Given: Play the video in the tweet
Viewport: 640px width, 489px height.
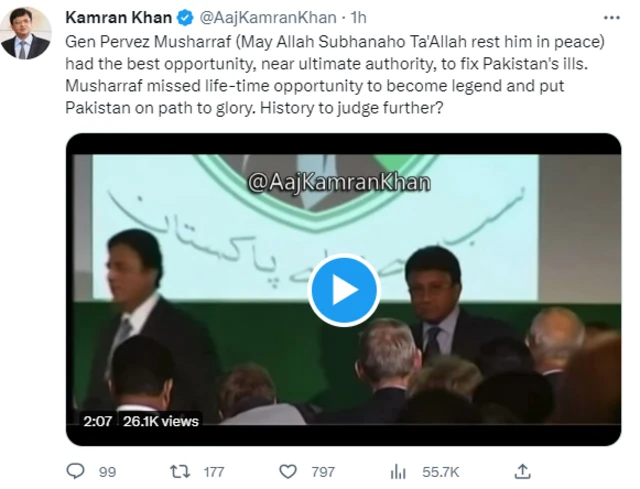Looking at the screenshot, I should (343, 291).
